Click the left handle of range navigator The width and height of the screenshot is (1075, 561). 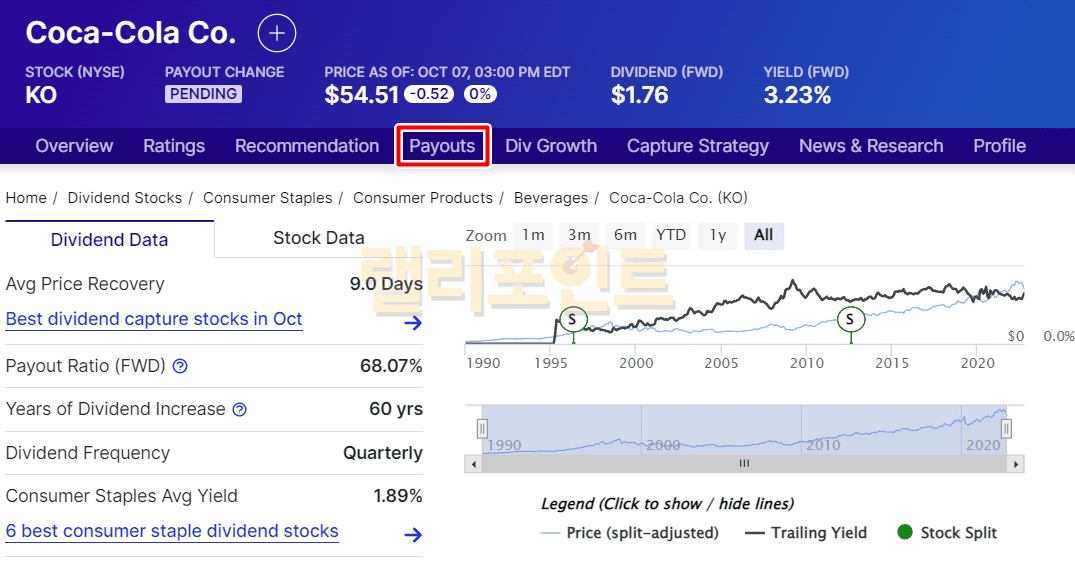pyautogui.click(x=482, y=428)
